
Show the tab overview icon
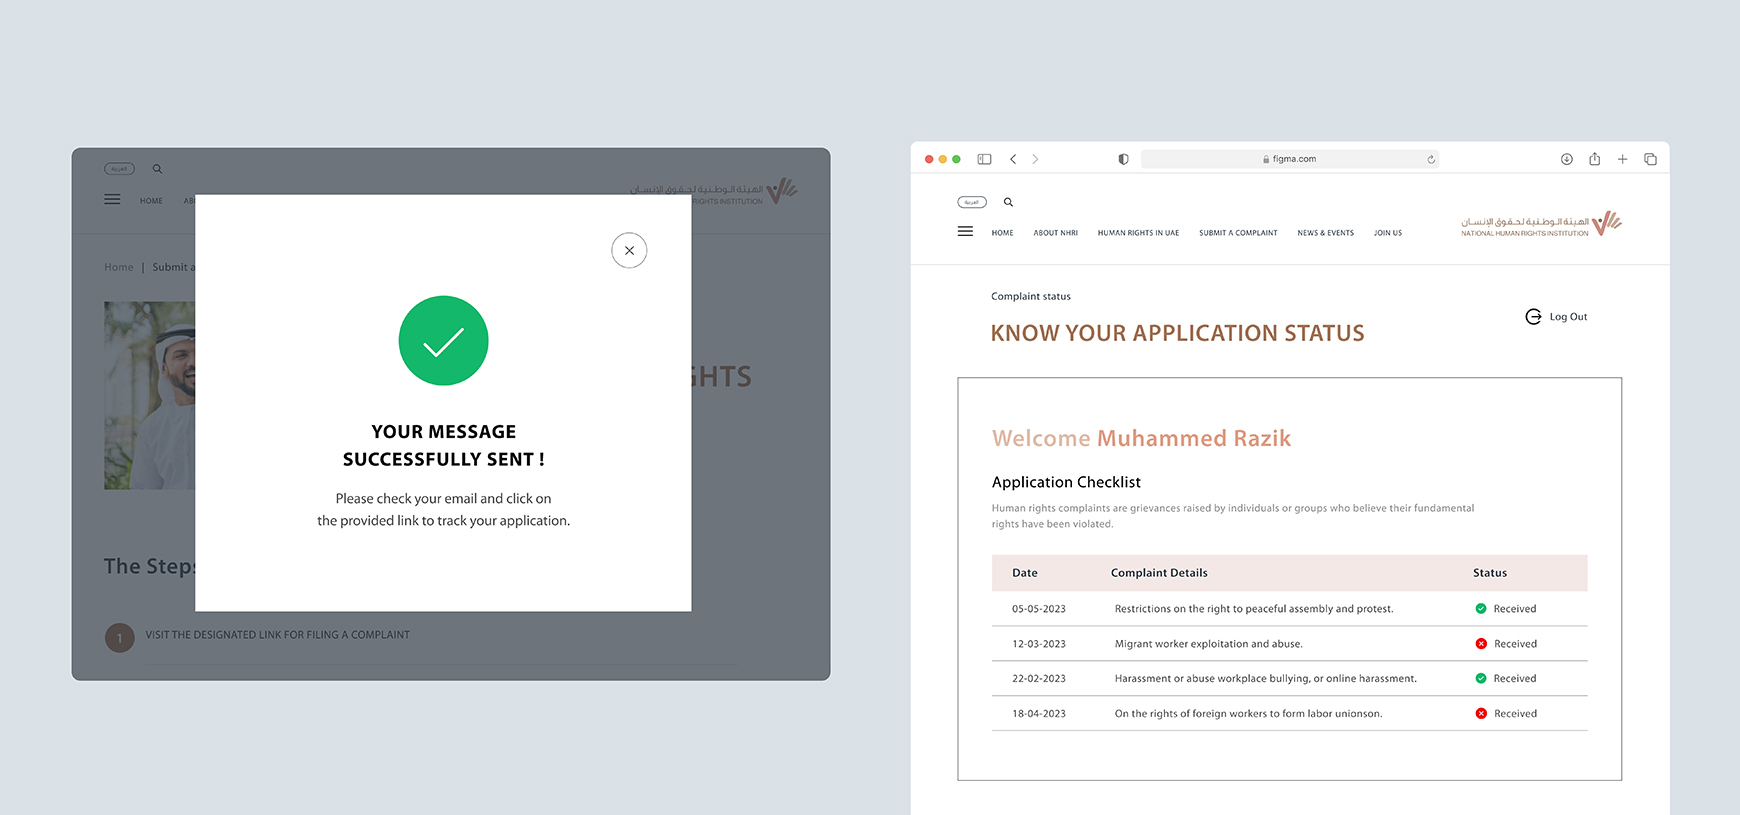click(x=1650, y=159)
